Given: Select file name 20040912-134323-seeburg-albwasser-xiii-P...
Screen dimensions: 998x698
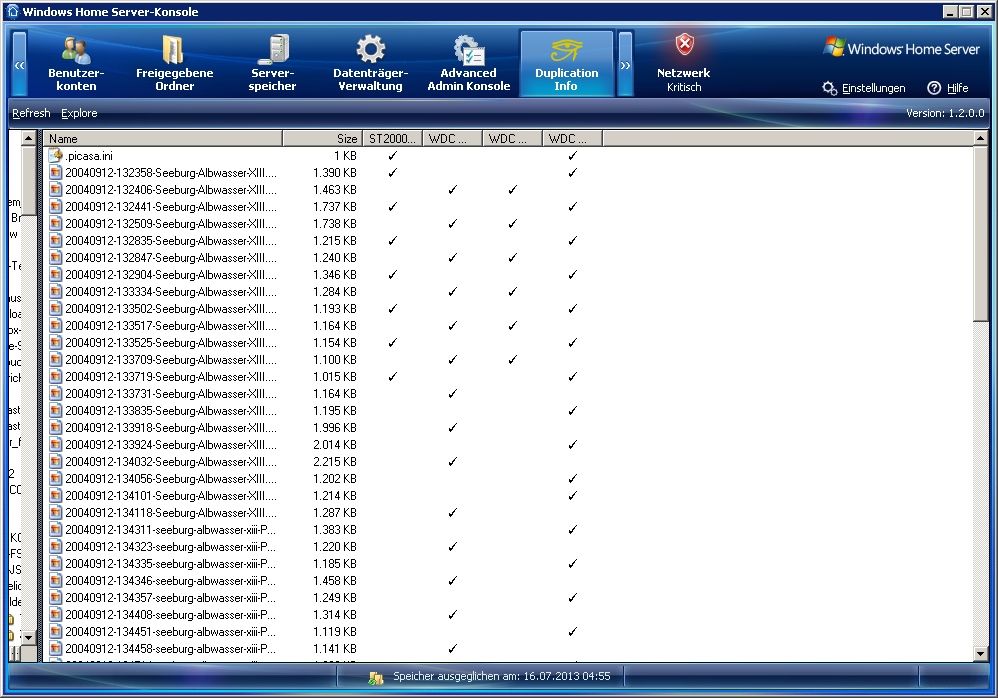Looking at the screenshot, I should tap(171, 547).
